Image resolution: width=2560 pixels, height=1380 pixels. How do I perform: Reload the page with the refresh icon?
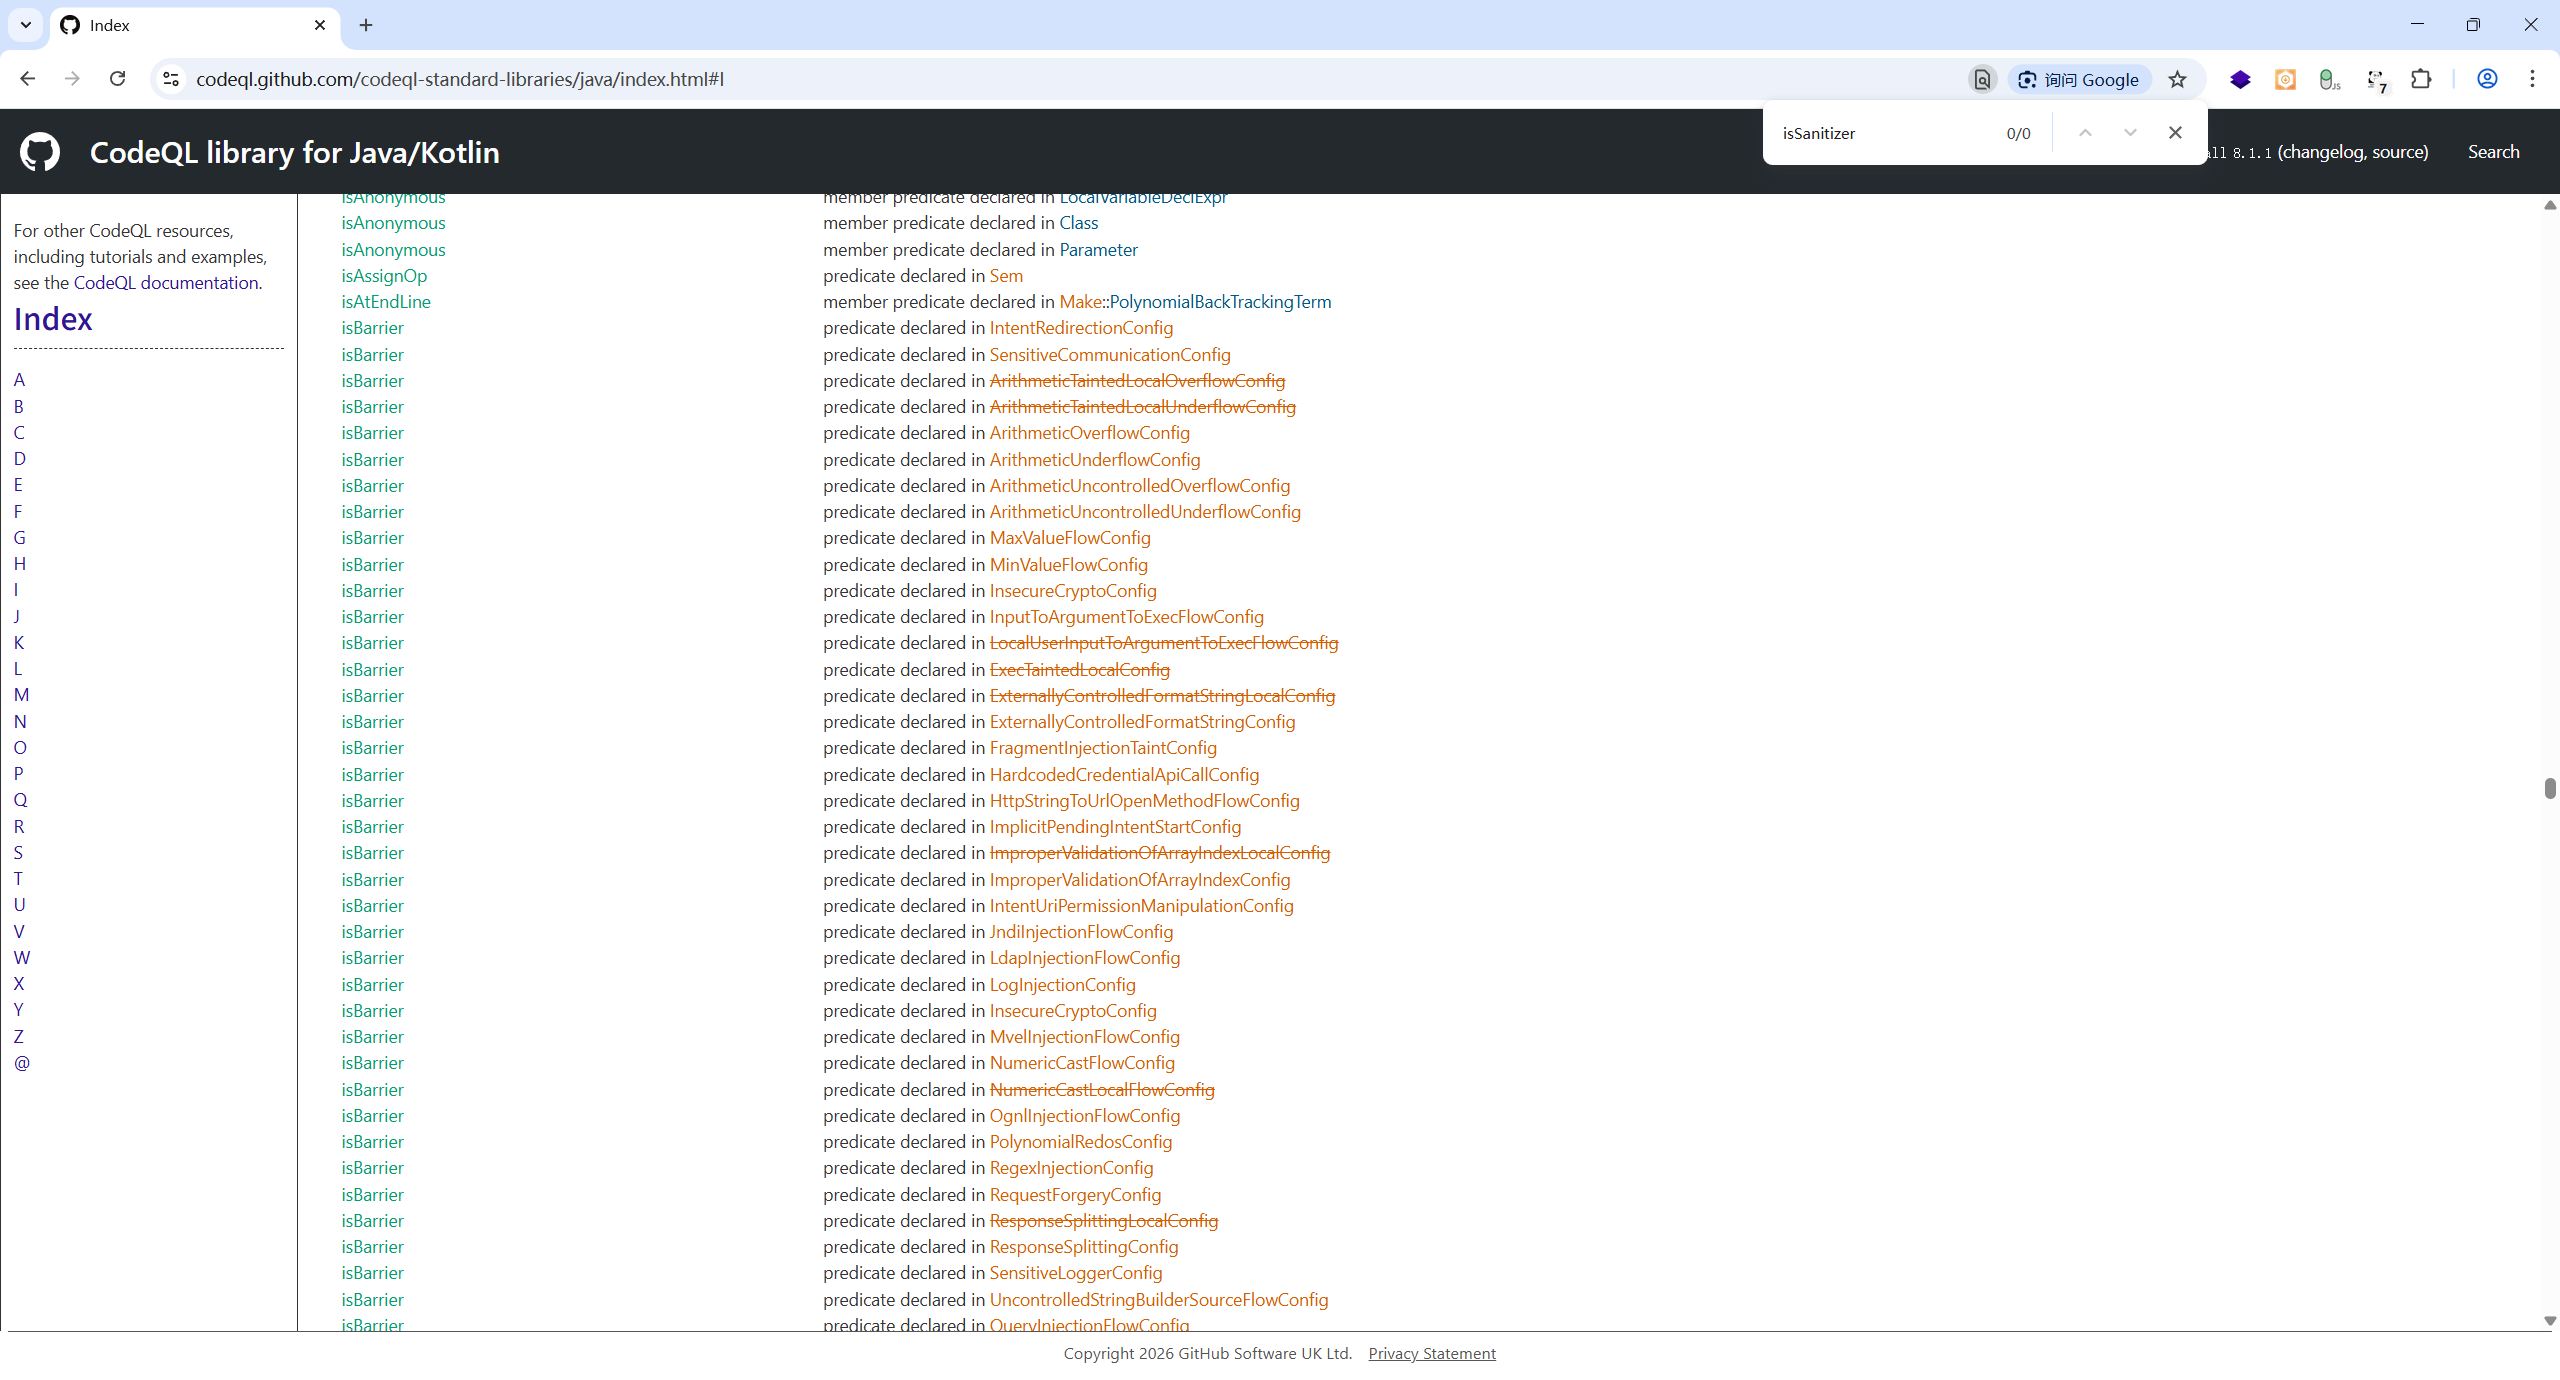point(118,79)
